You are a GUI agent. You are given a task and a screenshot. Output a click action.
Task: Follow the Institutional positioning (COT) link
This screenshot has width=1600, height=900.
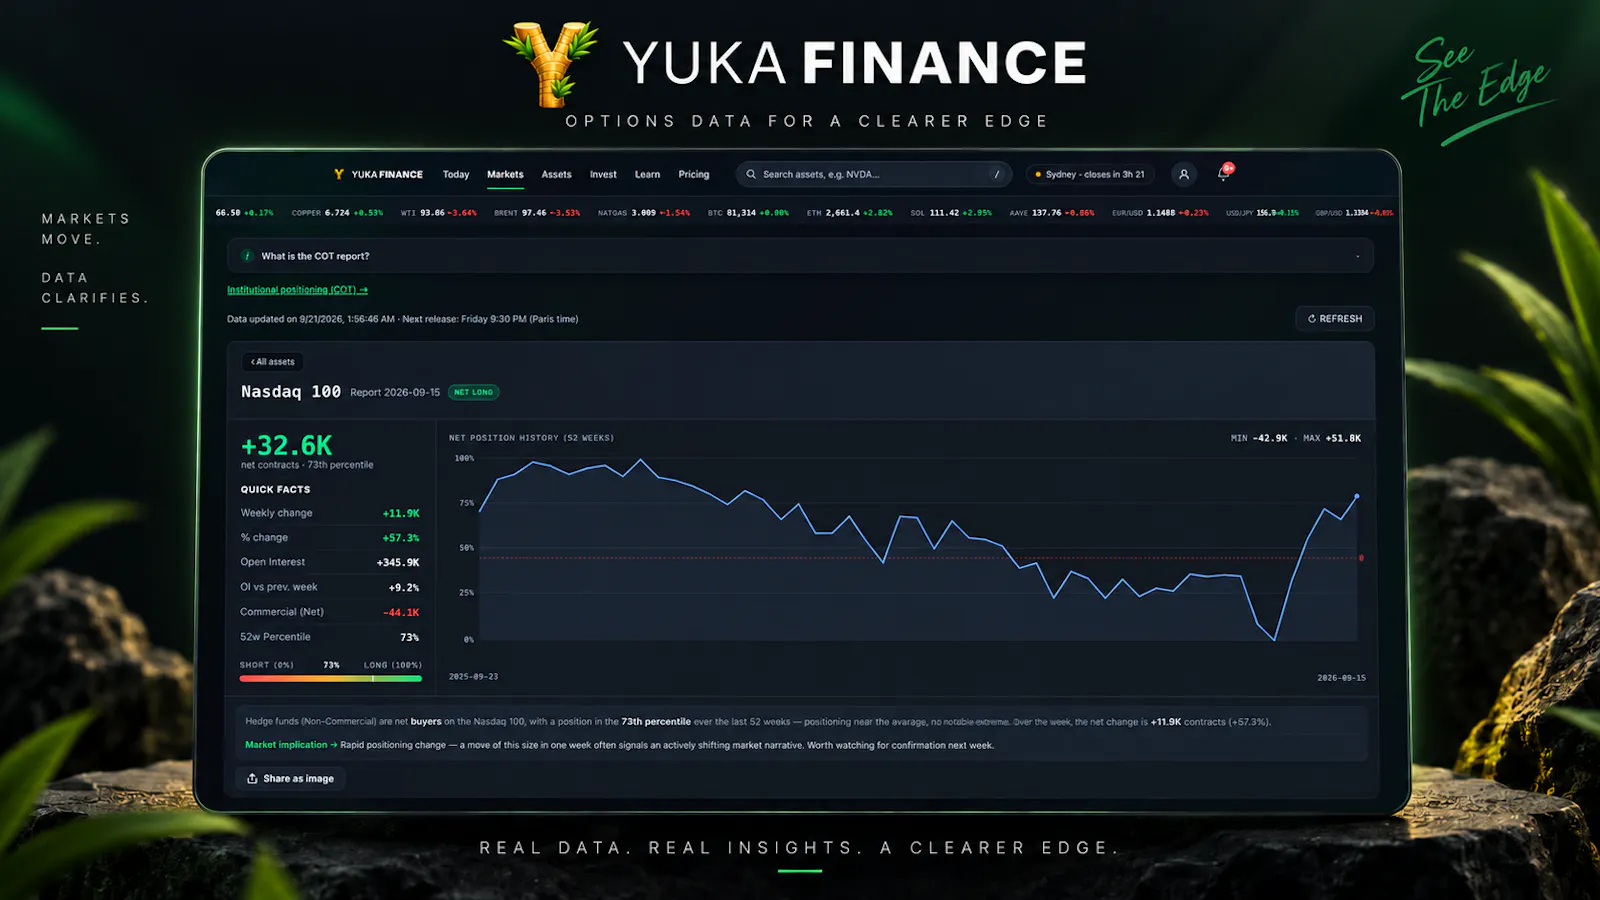click(297, 290)
